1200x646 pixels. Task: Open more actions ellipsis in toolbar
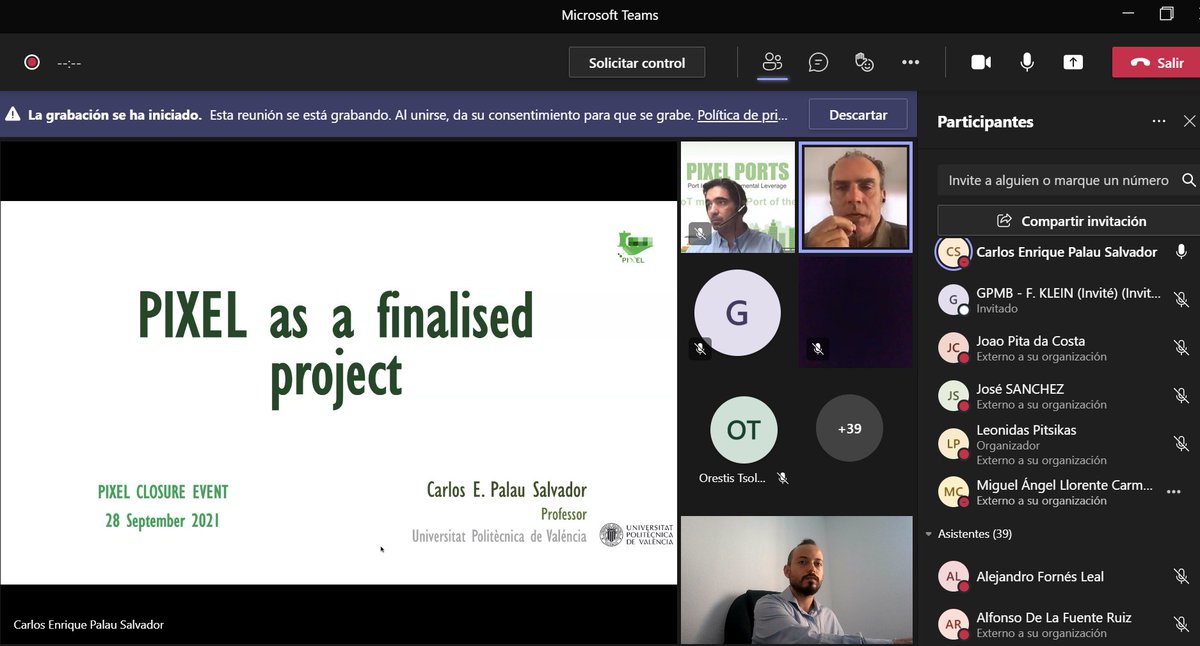tap(910, 63)
